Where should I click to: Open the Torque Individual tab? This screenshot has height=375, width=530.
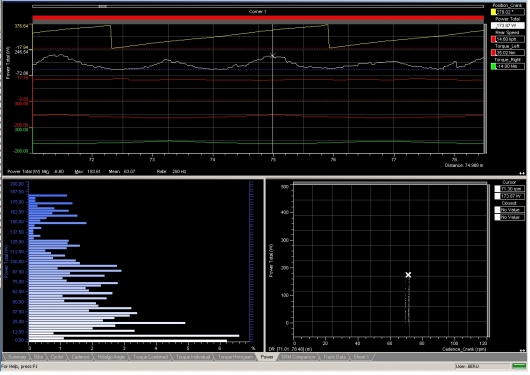(x=193, y=357)
